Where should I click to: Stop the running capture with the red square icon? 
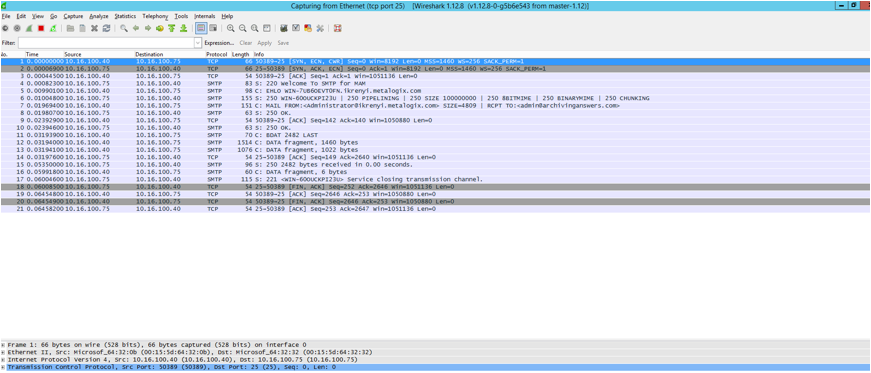point(41,28)
